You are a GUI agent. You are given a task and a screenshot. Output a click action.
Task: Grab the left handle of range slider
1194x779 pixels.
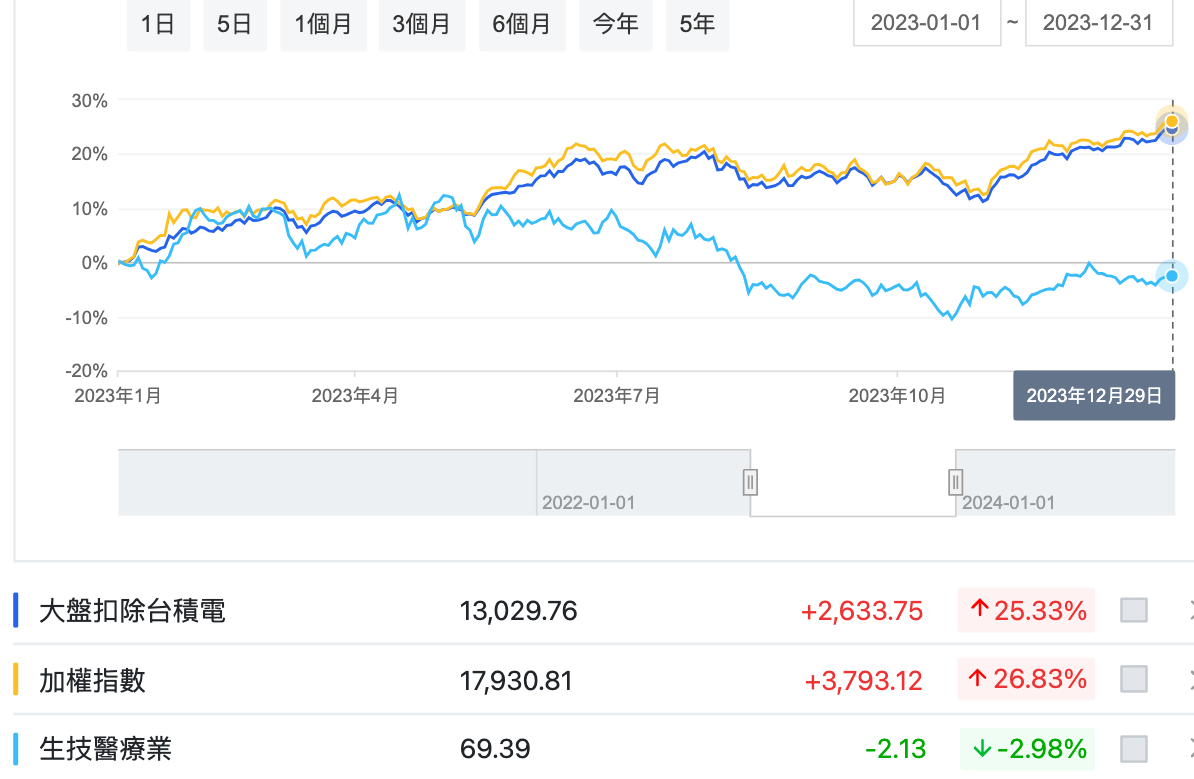click(x=750, y=483)
